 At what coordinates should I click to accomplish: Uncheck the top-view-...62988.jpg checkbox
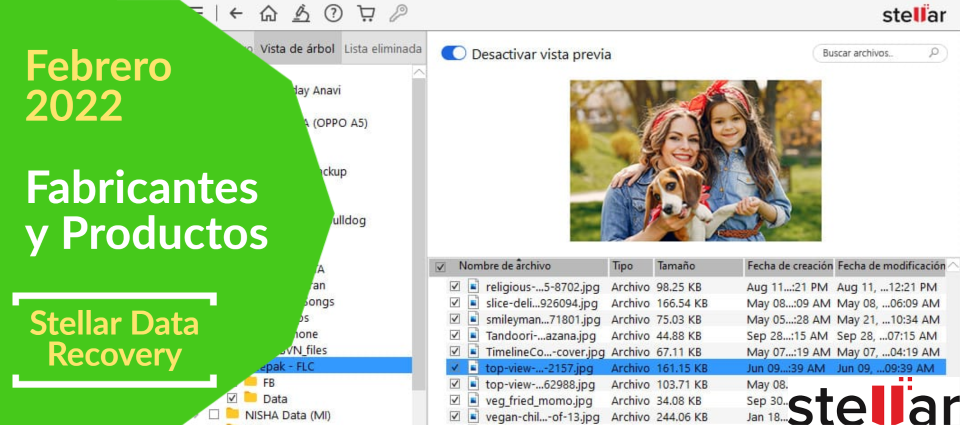[x=454, y=384]
